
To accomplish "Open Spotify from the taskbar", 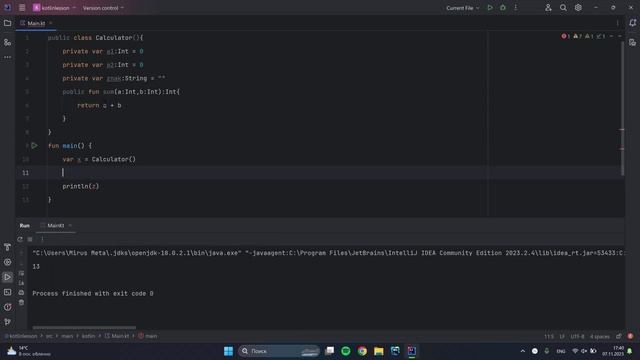I will point(346,351).
